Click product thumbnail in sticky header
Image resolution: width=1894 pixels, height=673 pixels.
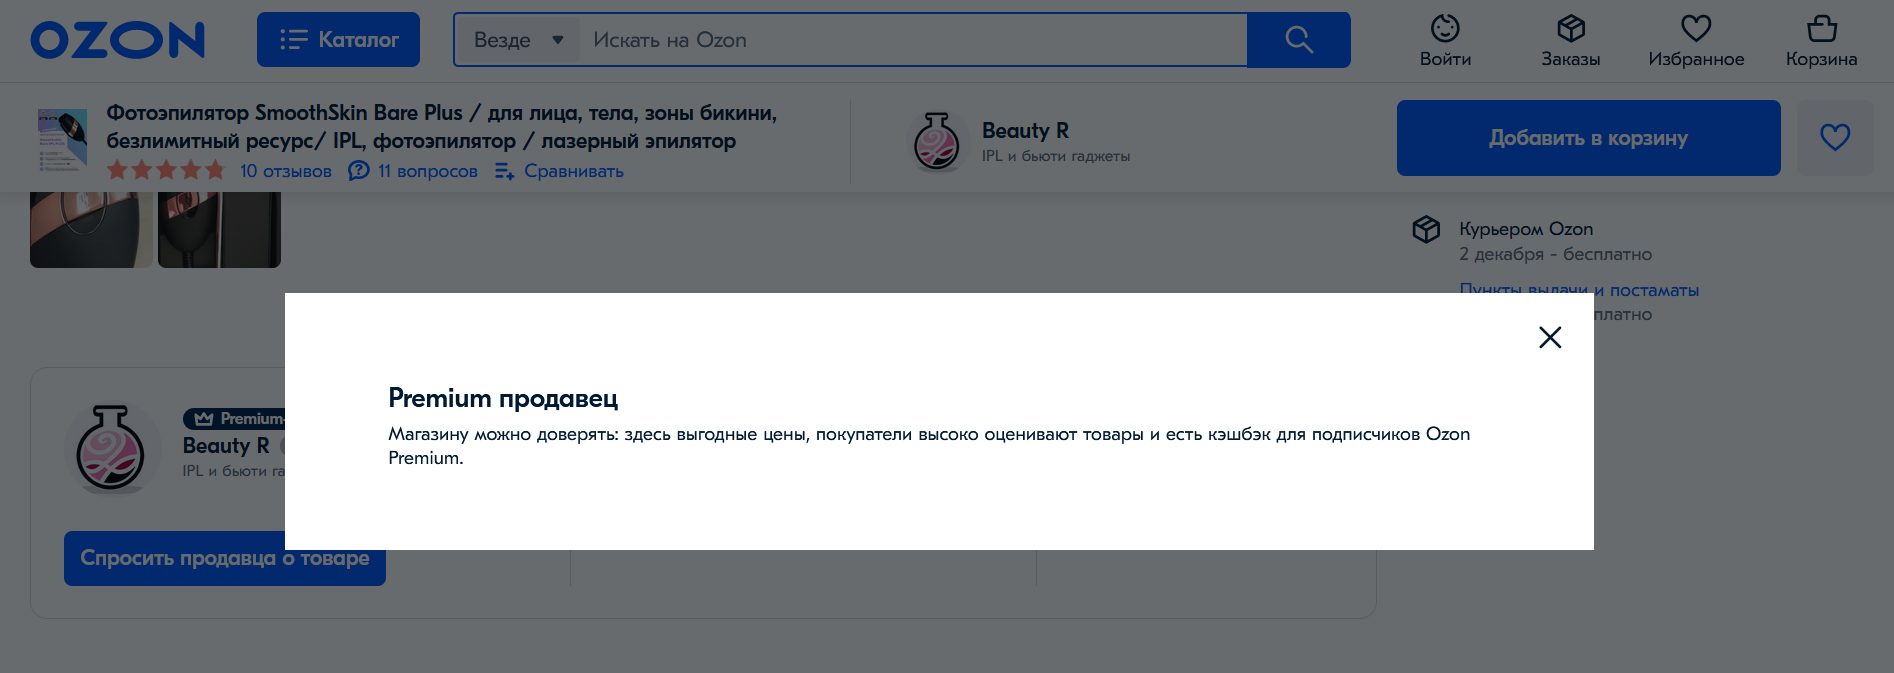pos(62,140)
